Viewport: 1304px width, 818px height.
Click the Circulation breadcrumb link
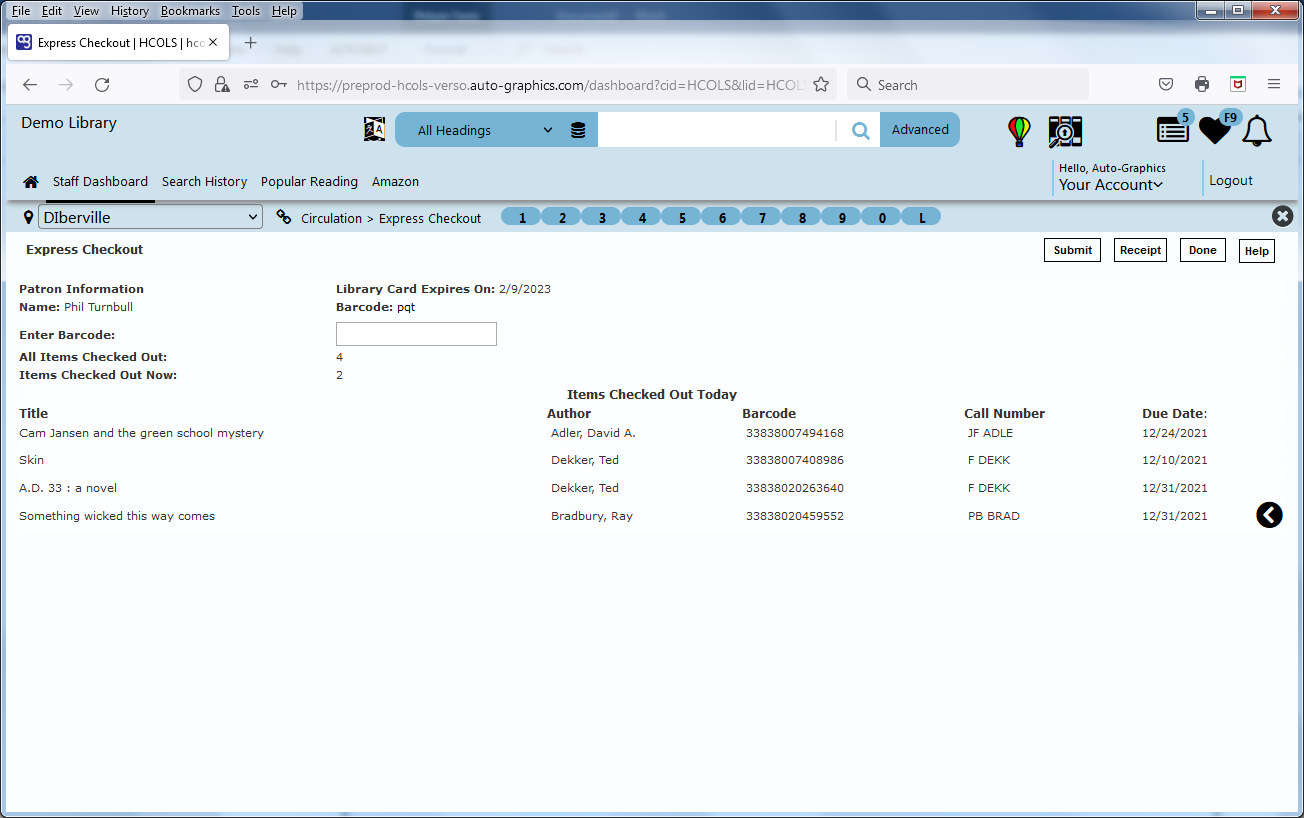point(331,218)
